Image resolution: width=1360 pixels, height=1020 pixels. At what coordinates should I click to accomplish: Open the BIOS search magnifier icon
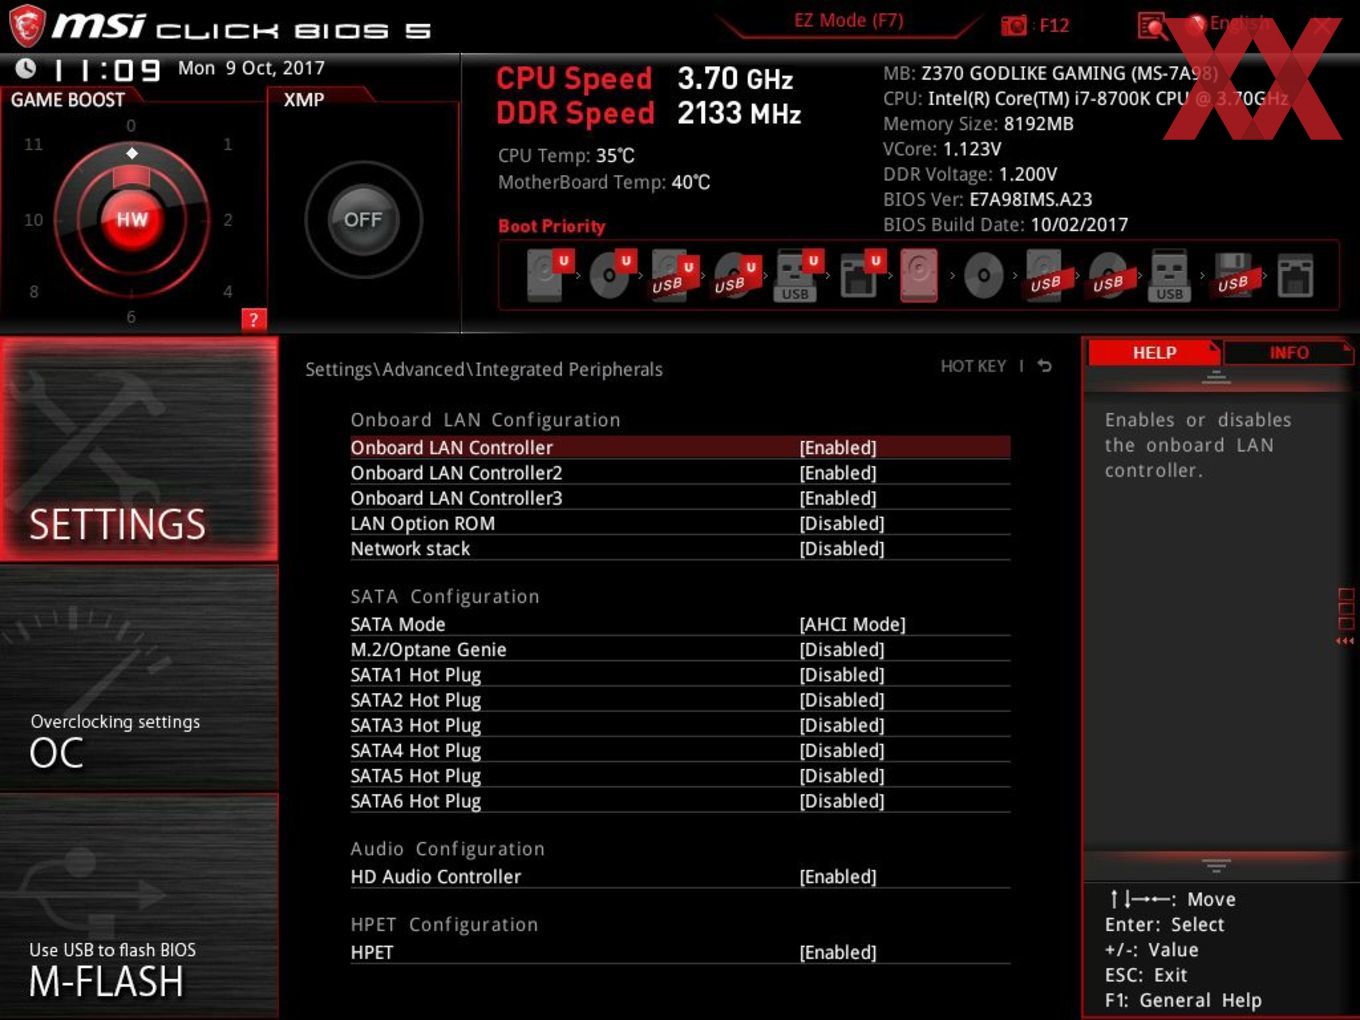coord(1152,25)
